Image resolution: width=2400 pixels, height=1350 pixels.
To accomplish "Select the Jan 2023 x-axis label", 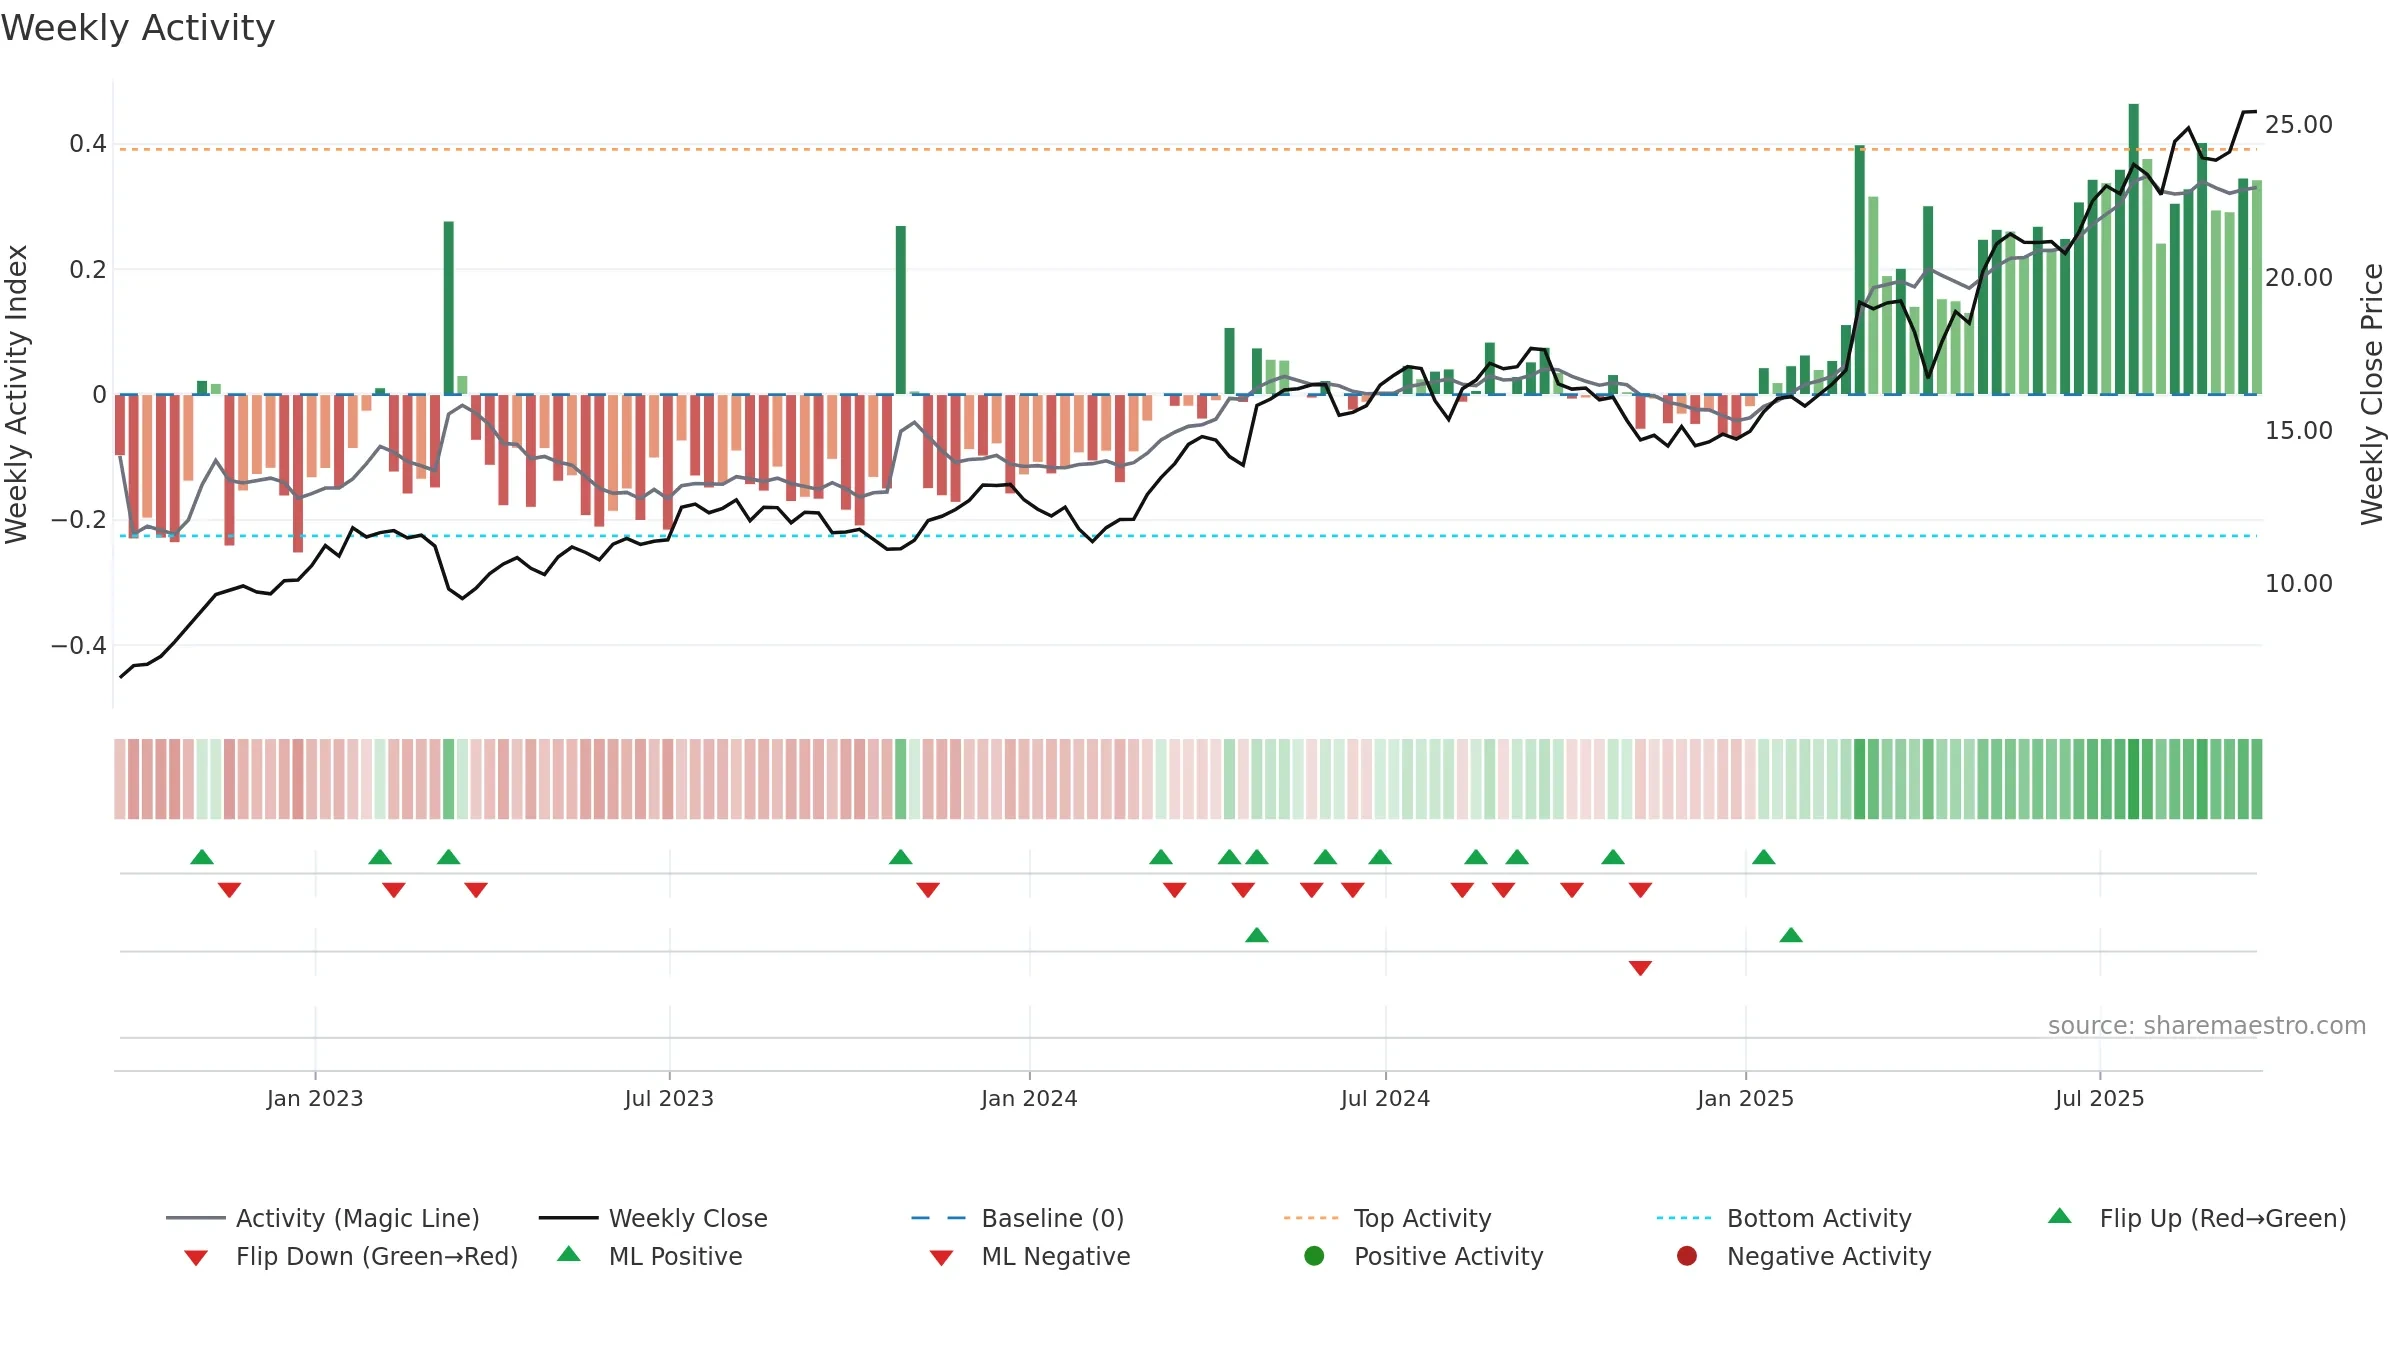I will coord(315,1098).
